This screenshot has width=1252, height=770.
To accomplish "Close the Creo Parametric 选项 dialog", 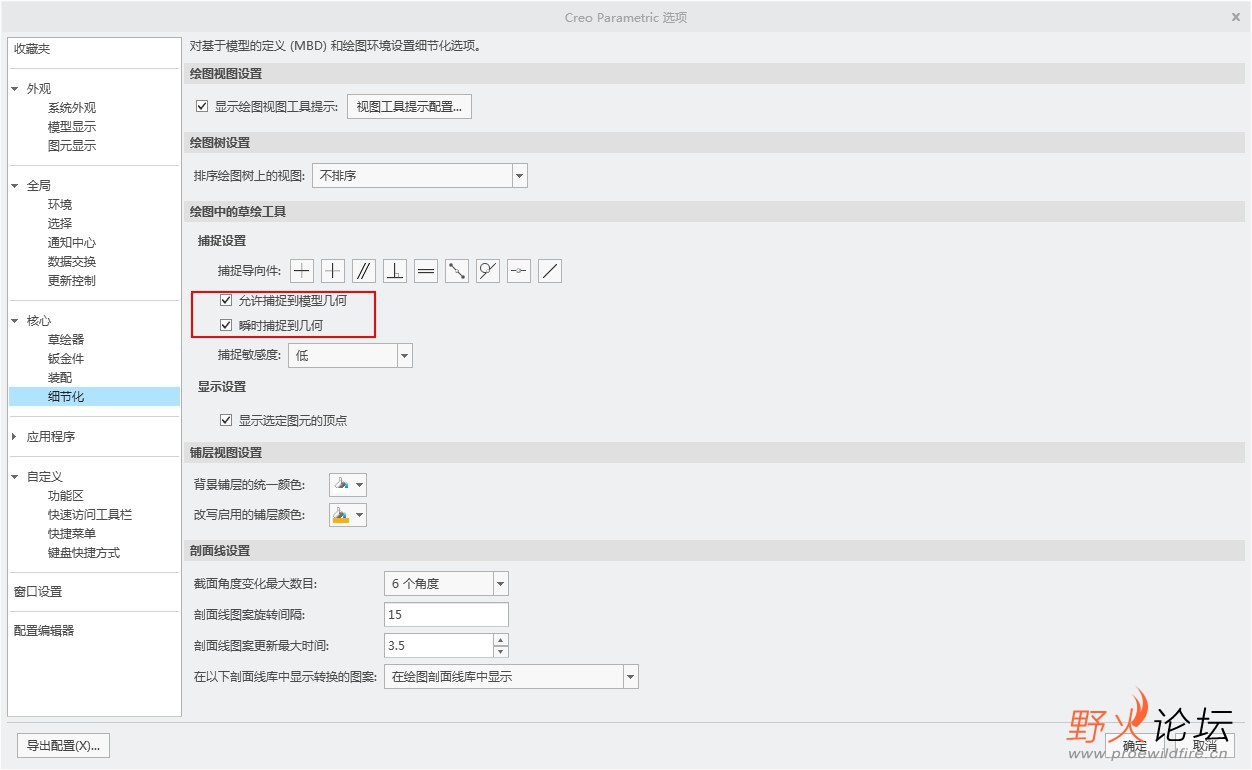I will click(1235, 17).
